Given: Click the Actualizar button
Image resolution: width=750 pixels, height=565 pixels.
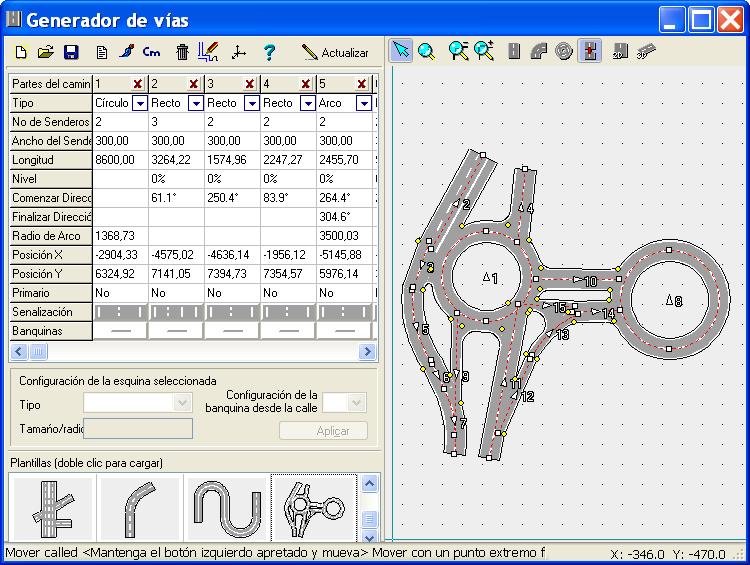Looking at the screenshot, I should click(x=335, y=52).
